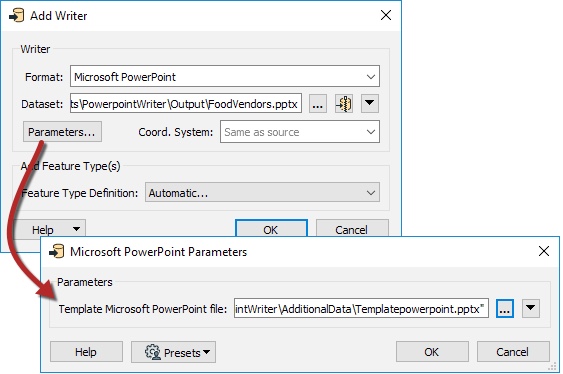This screenshot has width=563, height=374.
Task: Click OK in PowerPoint Parameters dialog
Action: 432,352
